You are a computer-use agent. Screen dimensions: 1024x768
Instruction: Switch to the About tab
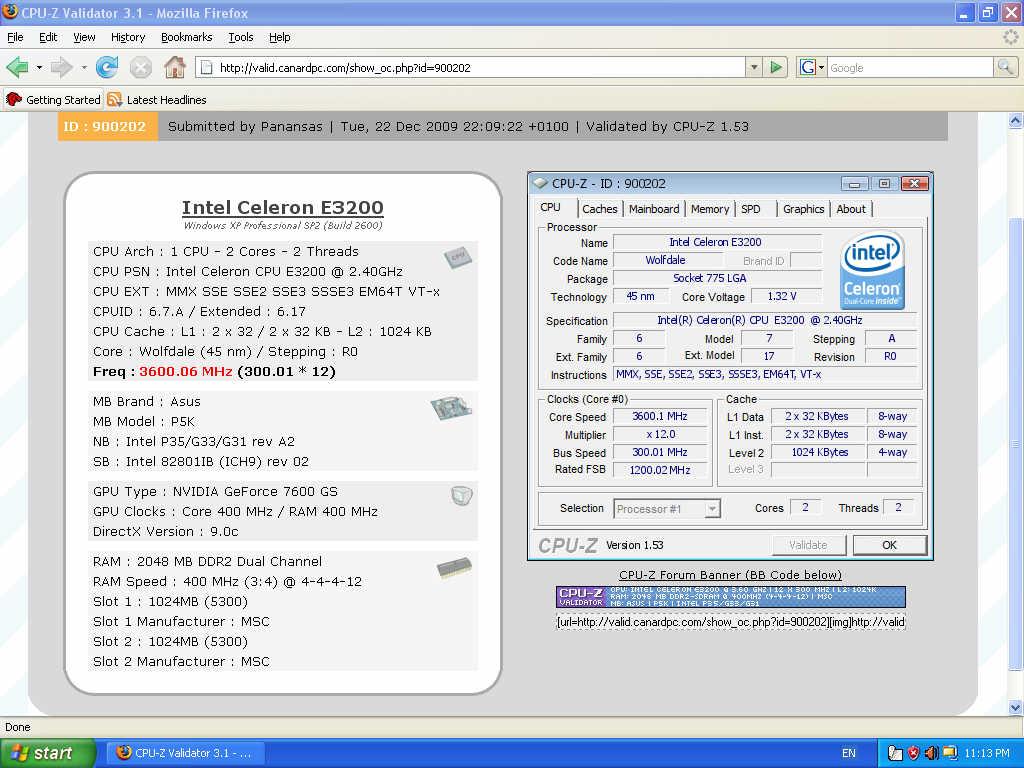click(851, 209)
